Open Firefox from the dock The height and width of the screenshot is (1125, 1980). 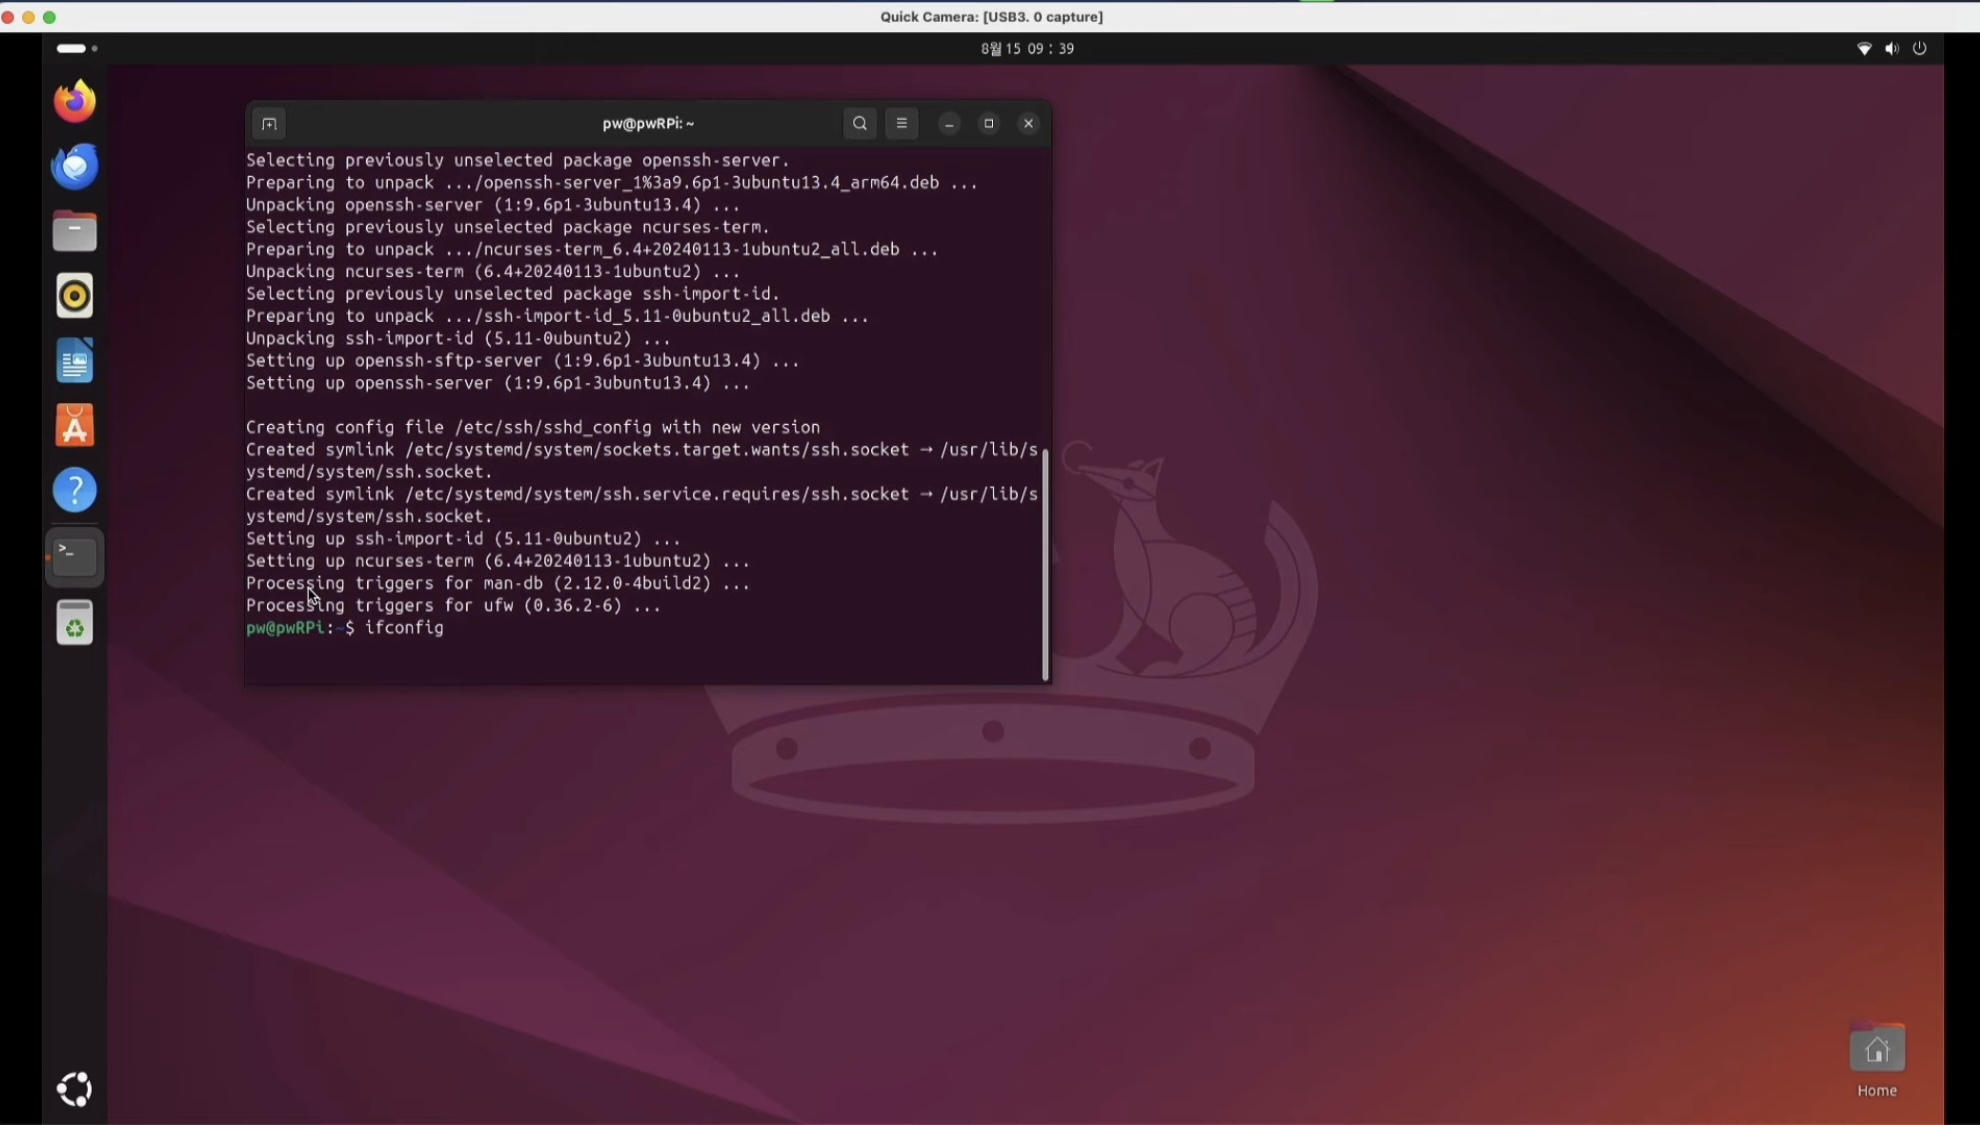(x=75, y=102)
